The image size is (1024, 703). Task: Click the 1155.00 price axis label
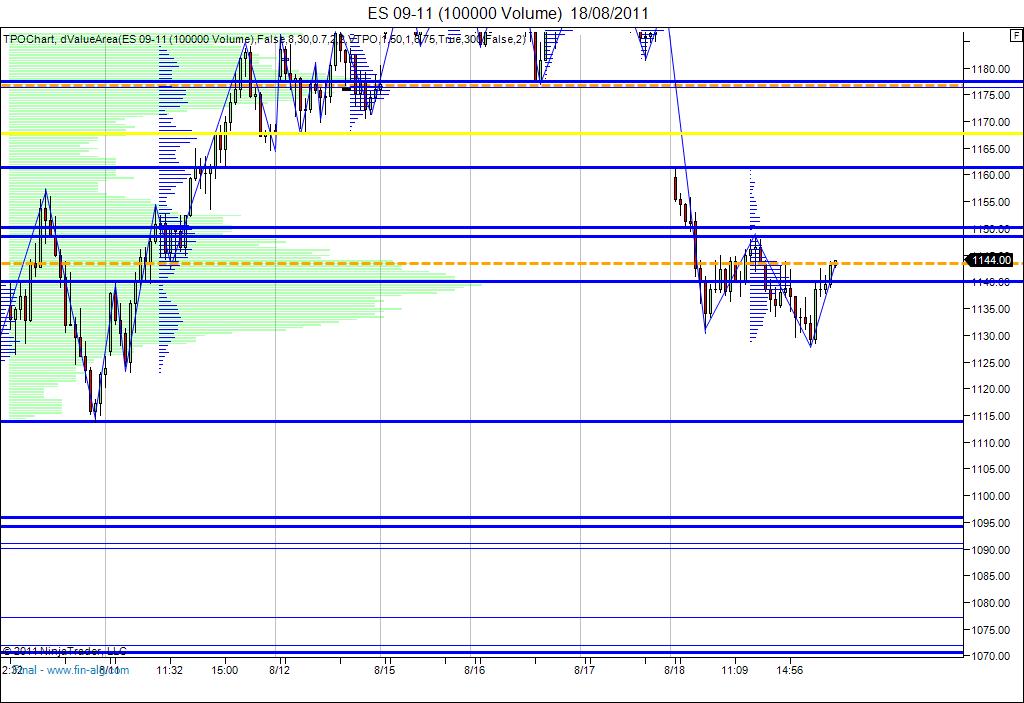point(991,202)
